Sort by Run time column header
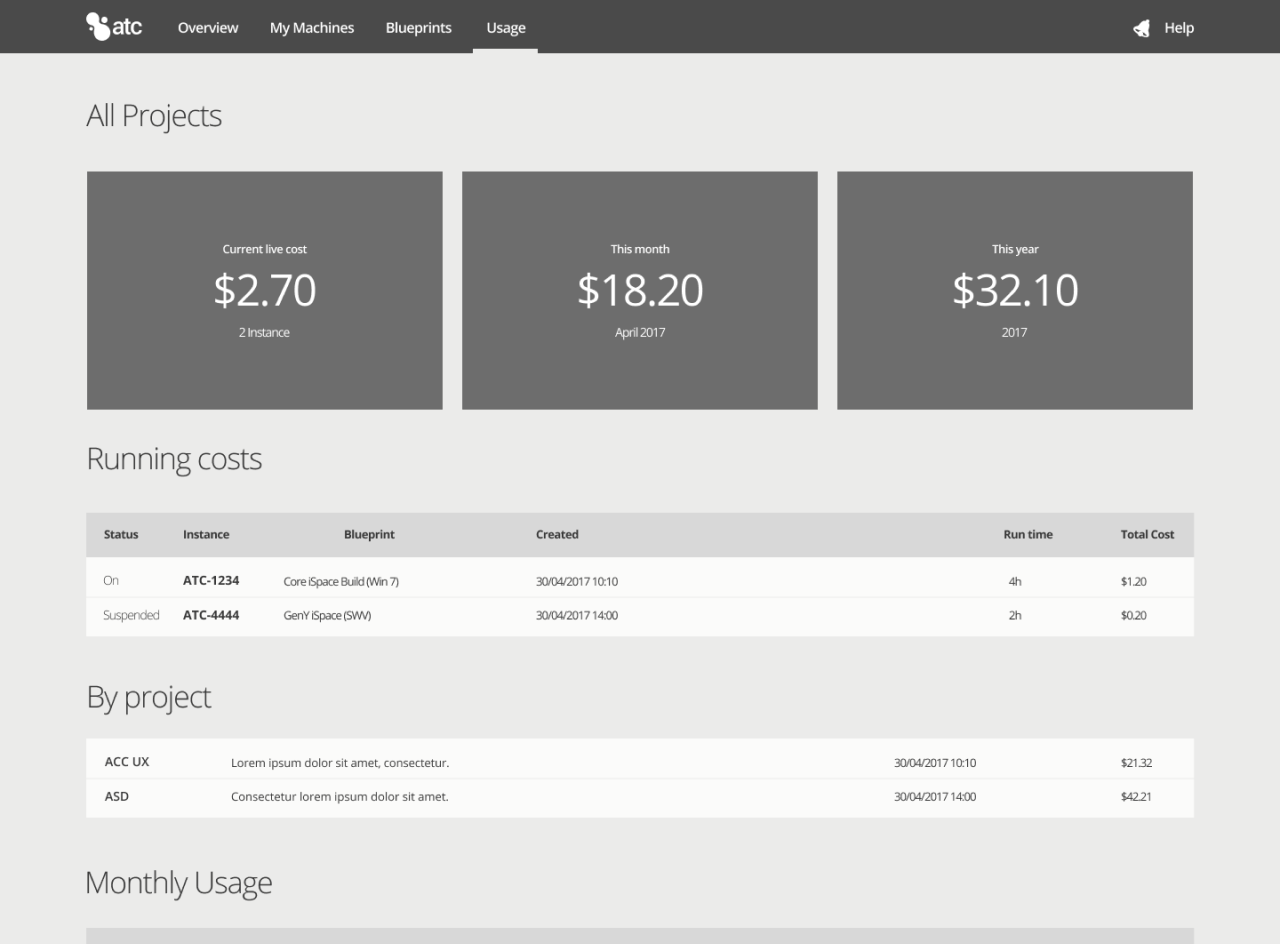 (x=1028, y=534)
